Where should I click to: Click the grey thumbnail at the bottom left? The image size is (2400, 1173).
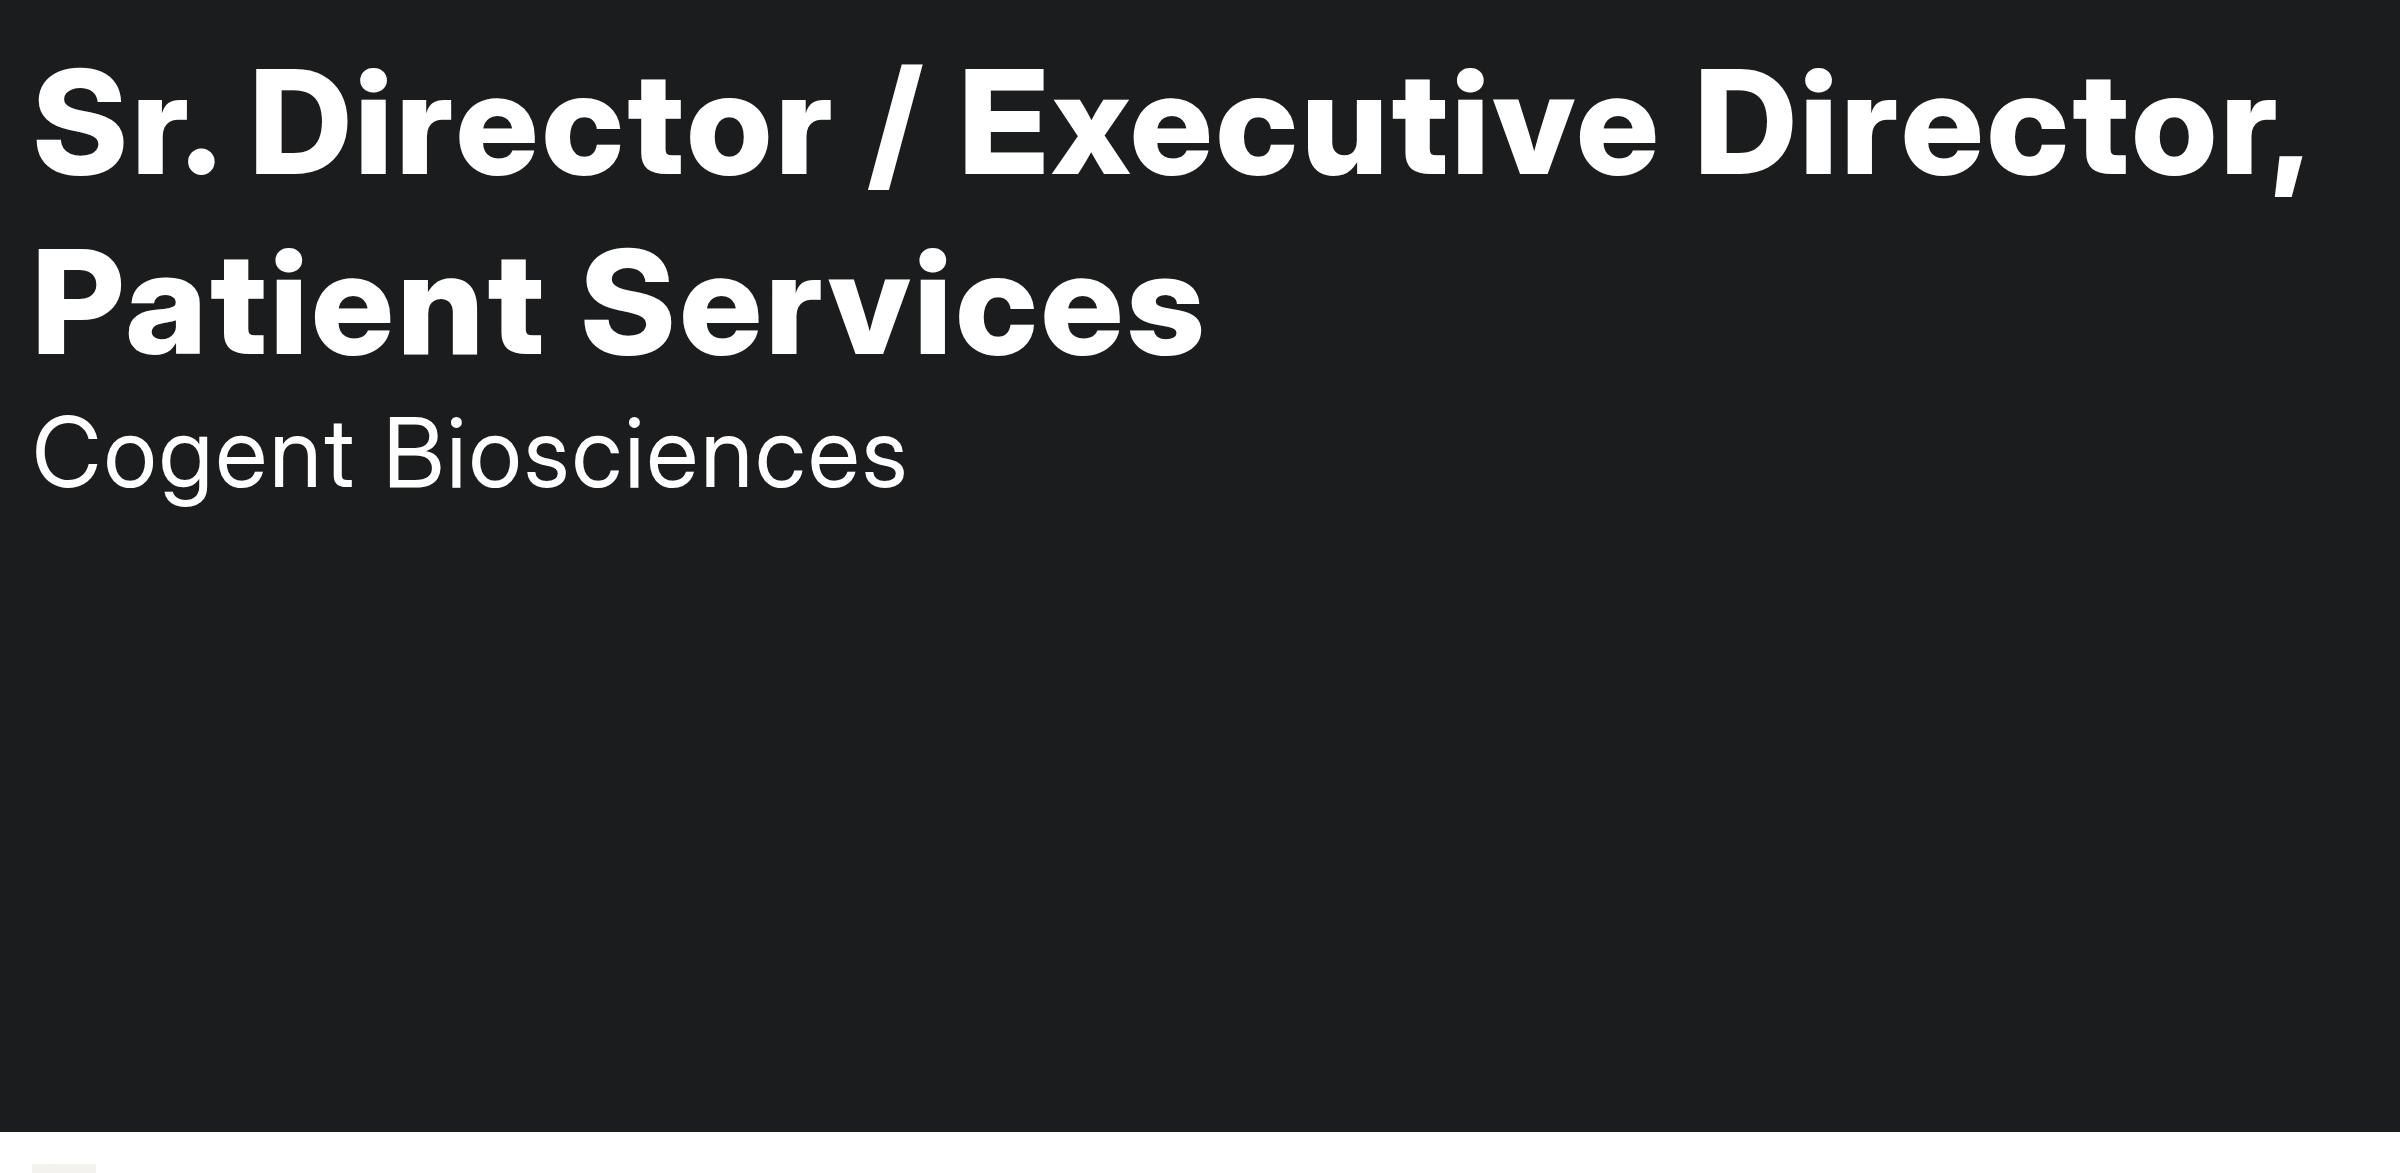click(64, 1167)
